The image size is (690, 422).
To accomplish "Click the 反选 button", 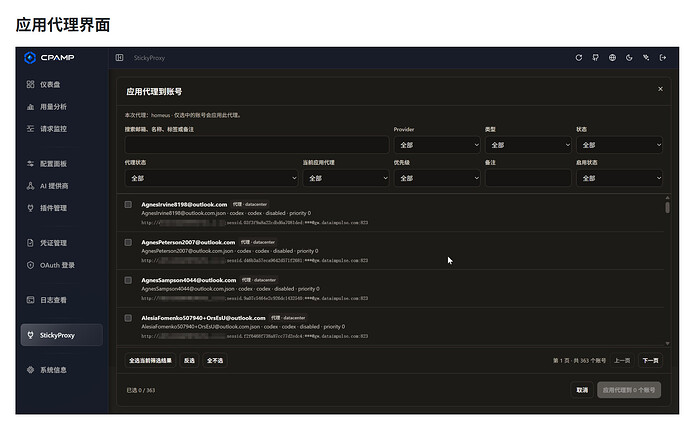I will (189, 360).
